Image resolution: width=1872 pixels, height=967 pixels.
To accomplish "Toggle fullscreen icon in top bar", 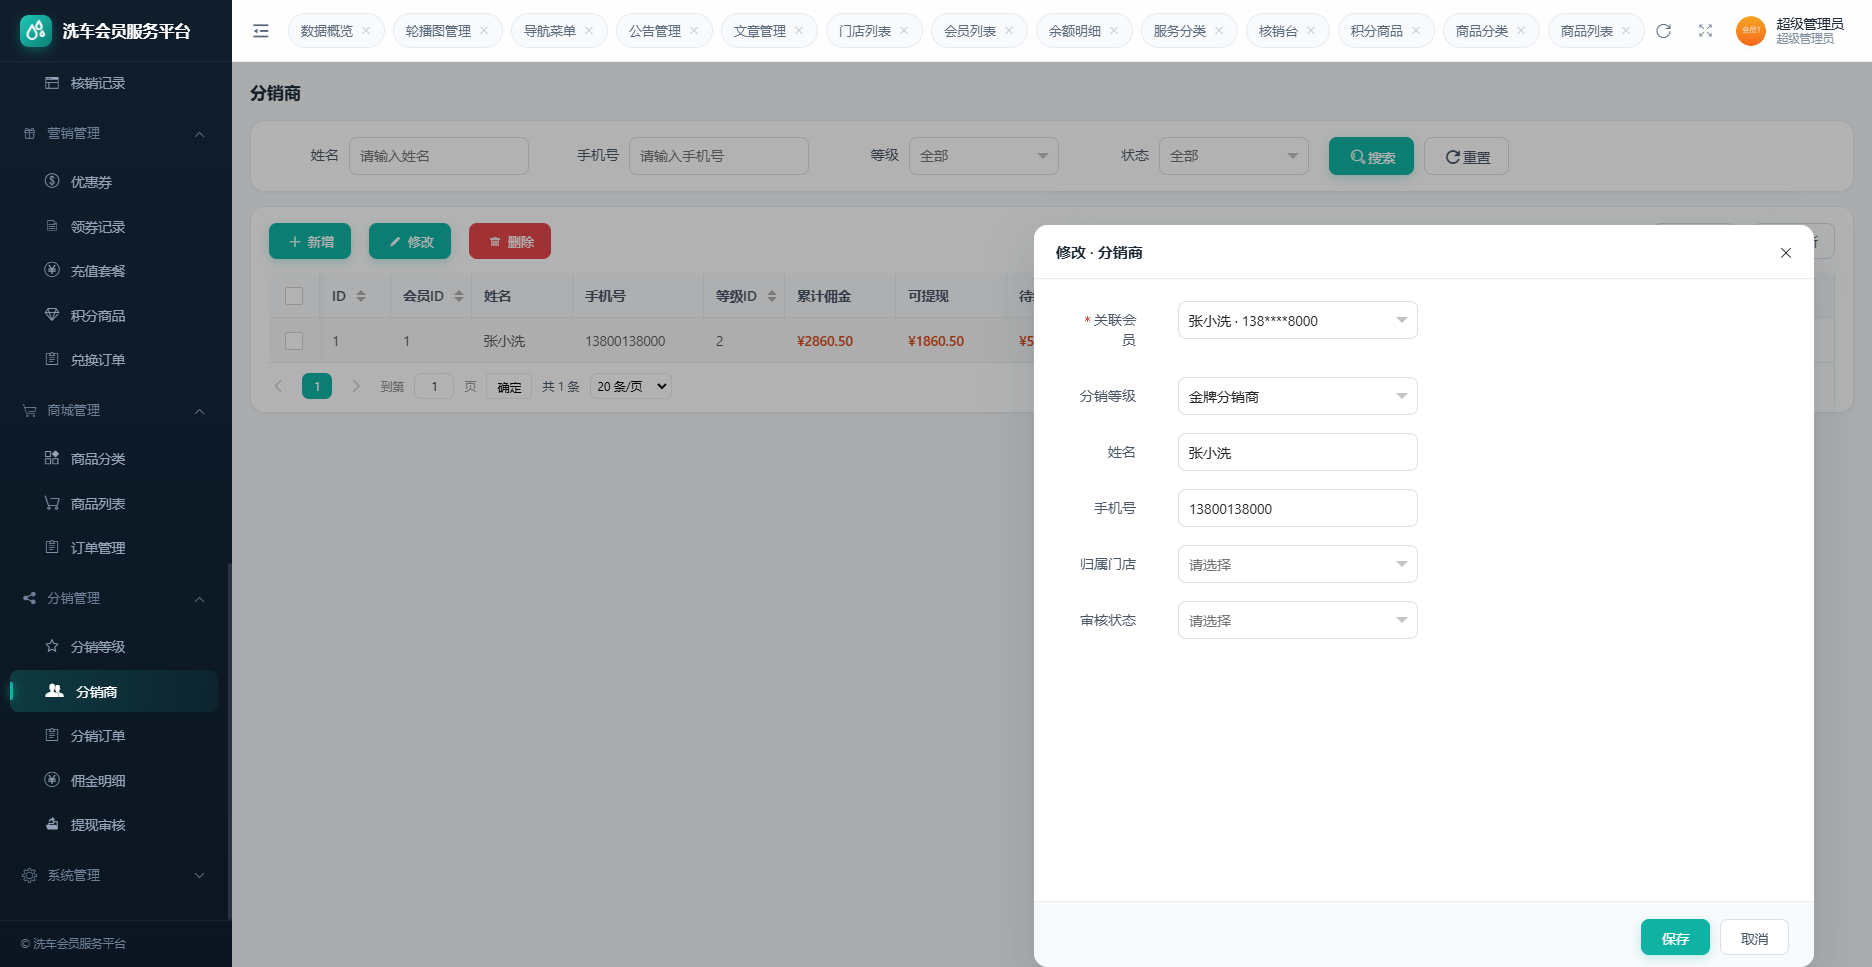I will tap(1705, 31).
